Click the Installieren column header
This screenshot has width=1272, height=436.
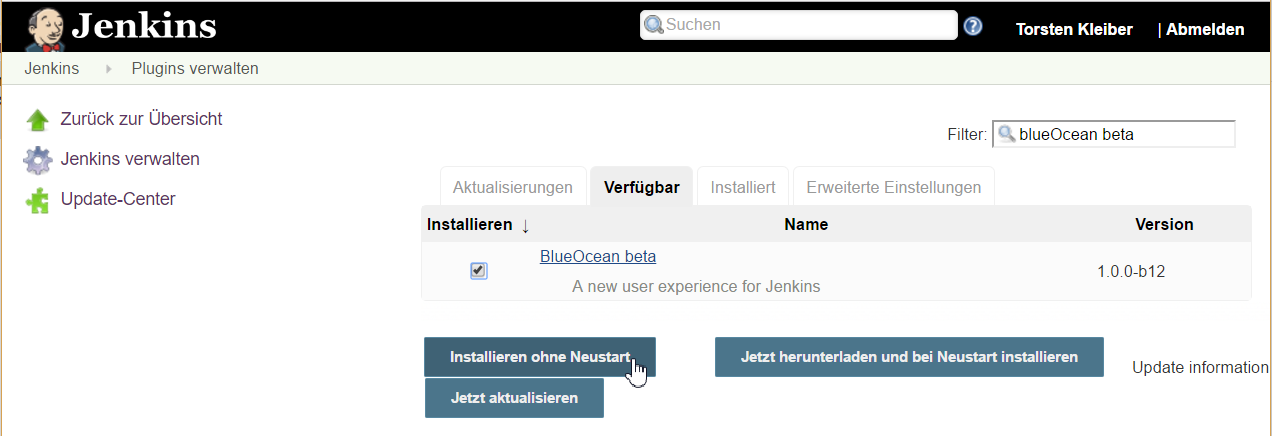(x=470, y=224)
